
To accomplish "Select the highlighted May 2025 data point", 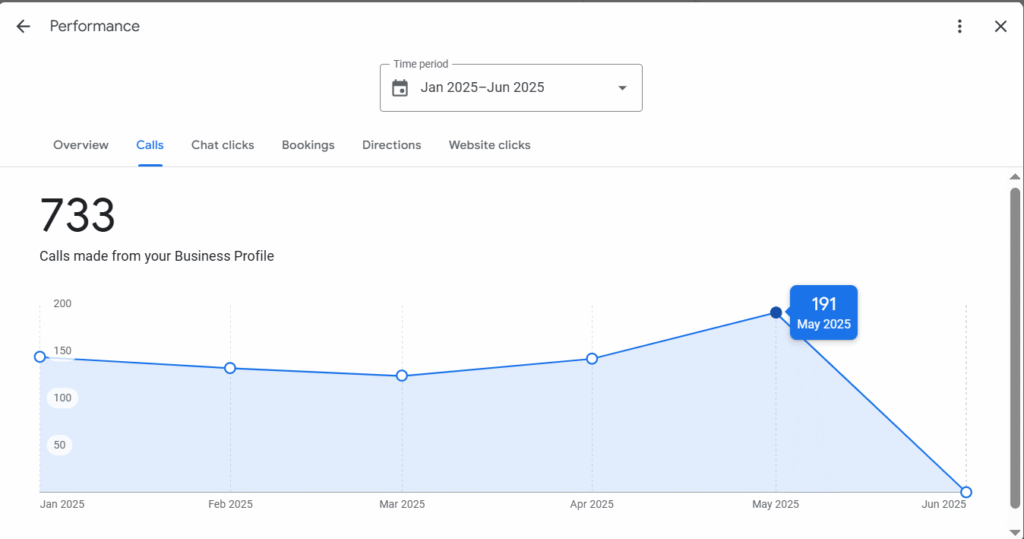I will coord(776,313).
